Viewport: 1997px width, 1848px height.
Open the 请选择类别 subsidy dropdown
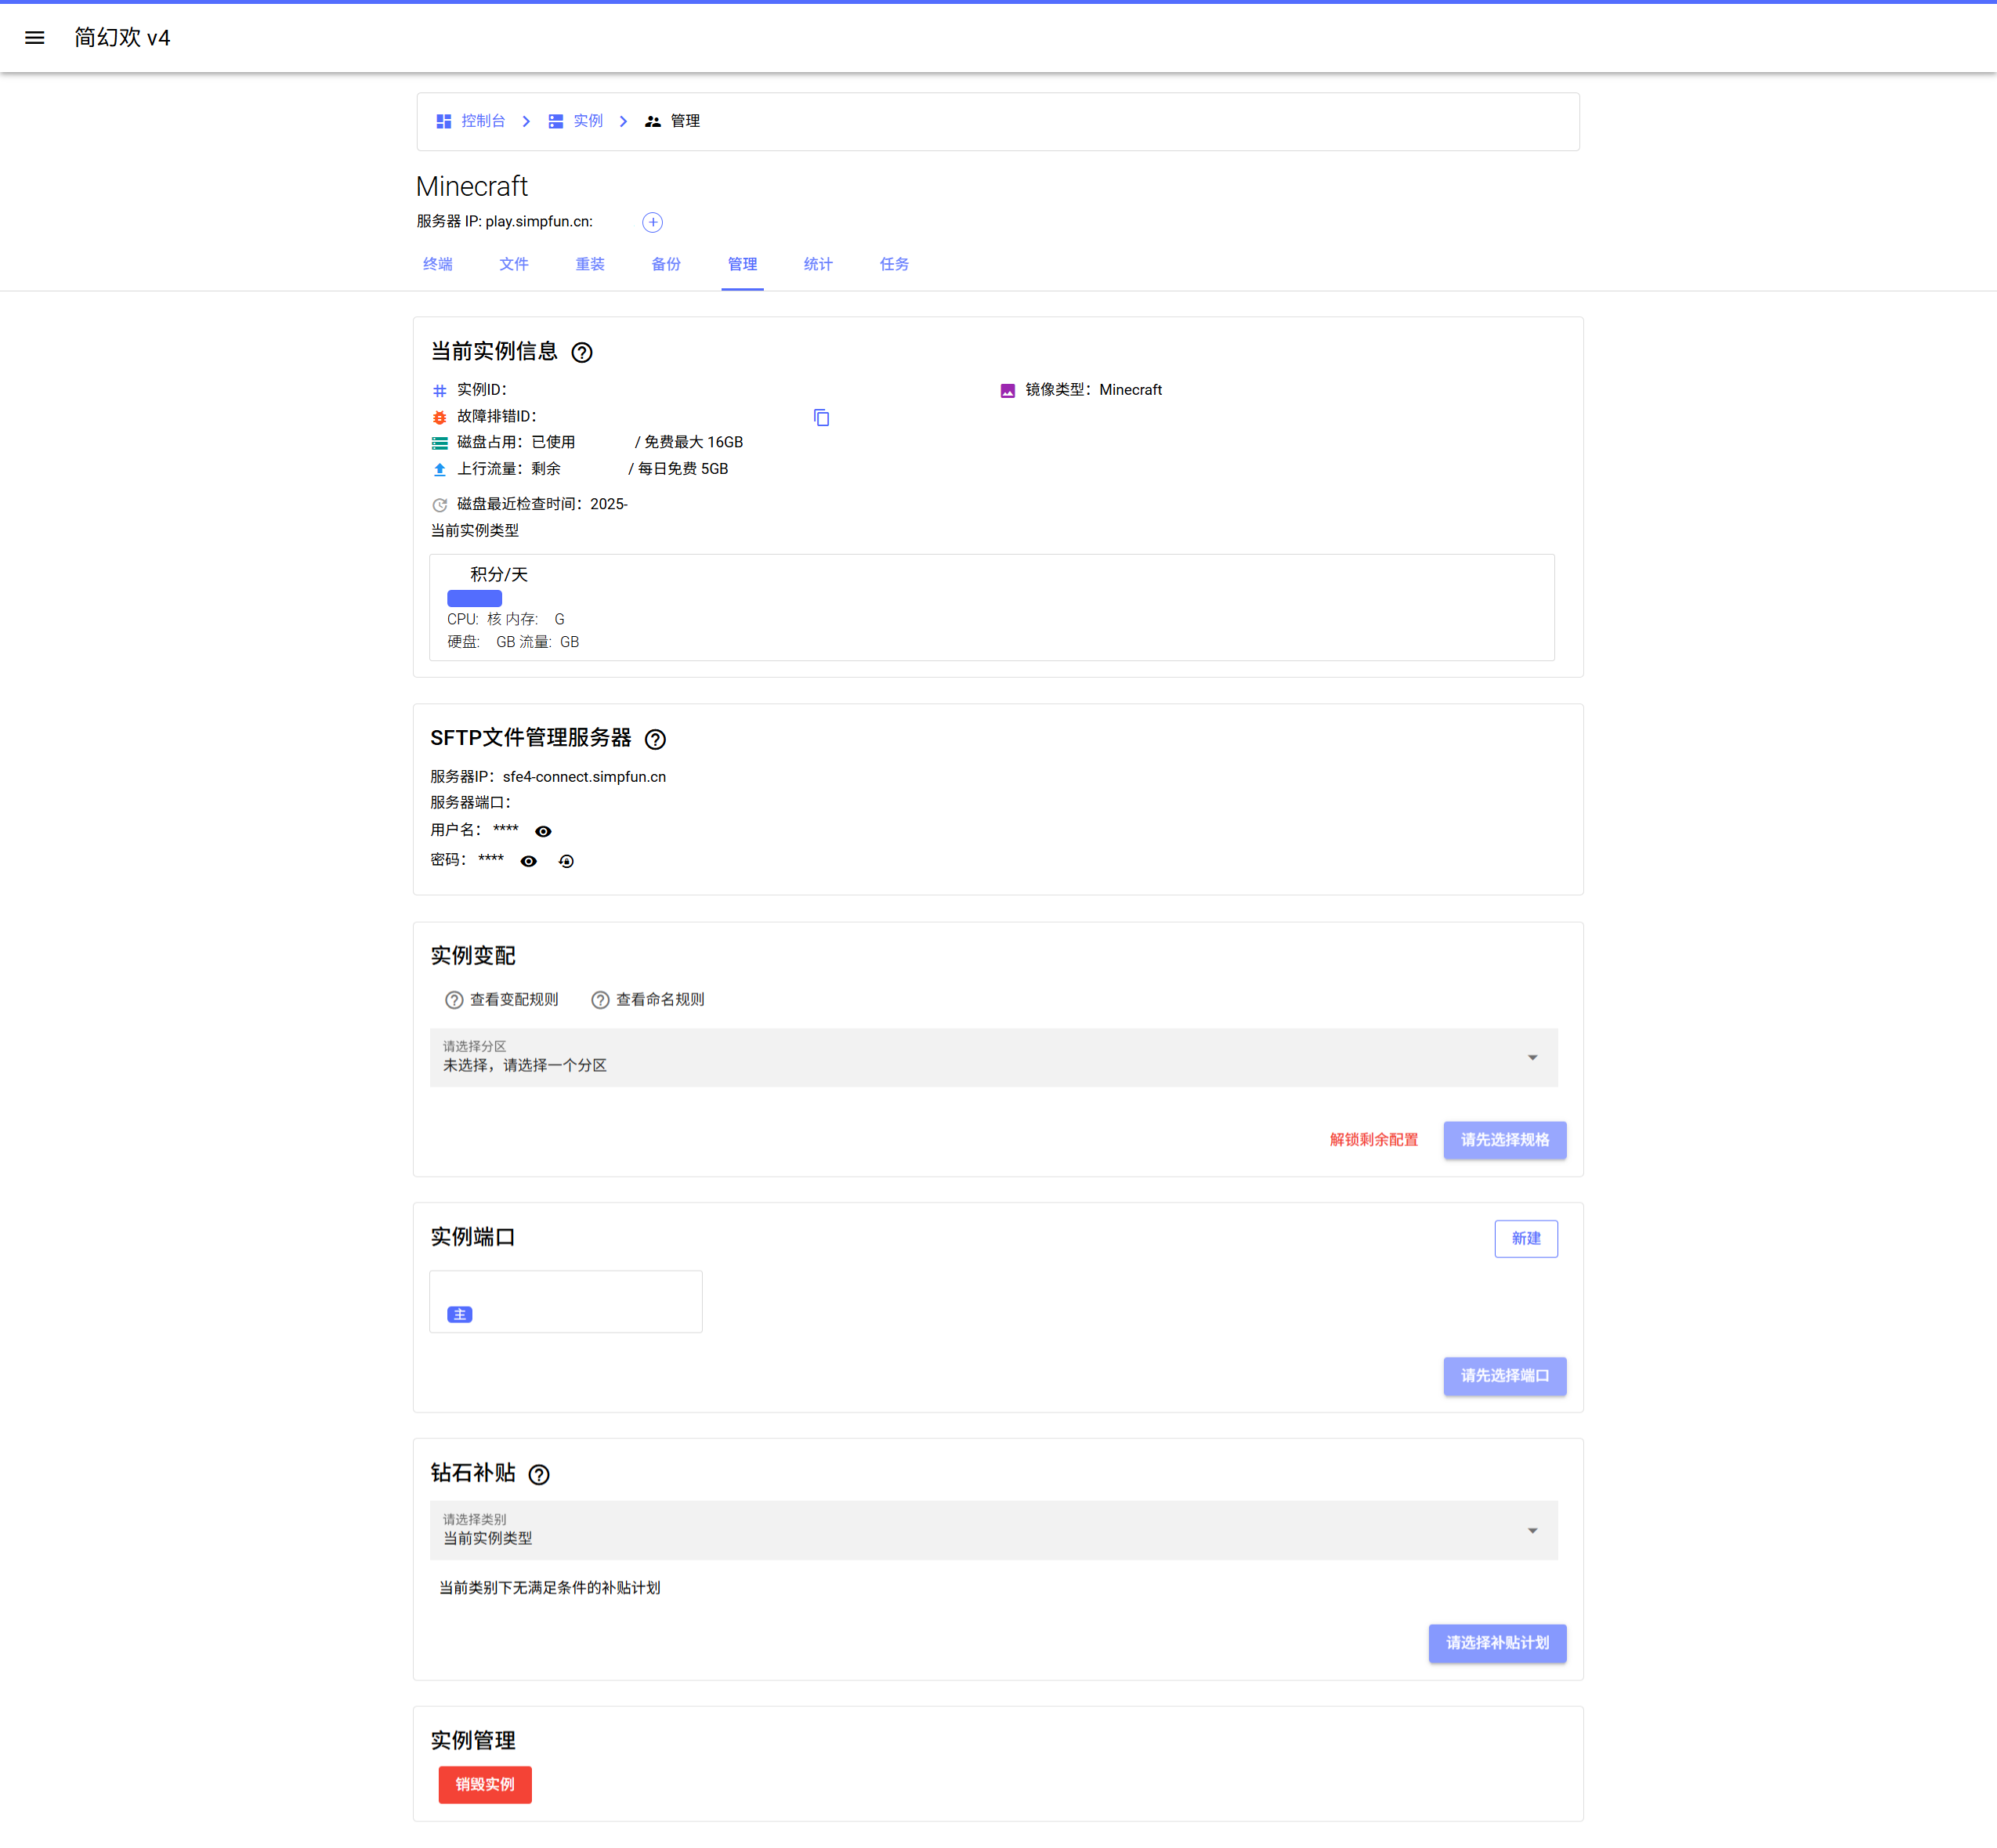pos(993,1530)
